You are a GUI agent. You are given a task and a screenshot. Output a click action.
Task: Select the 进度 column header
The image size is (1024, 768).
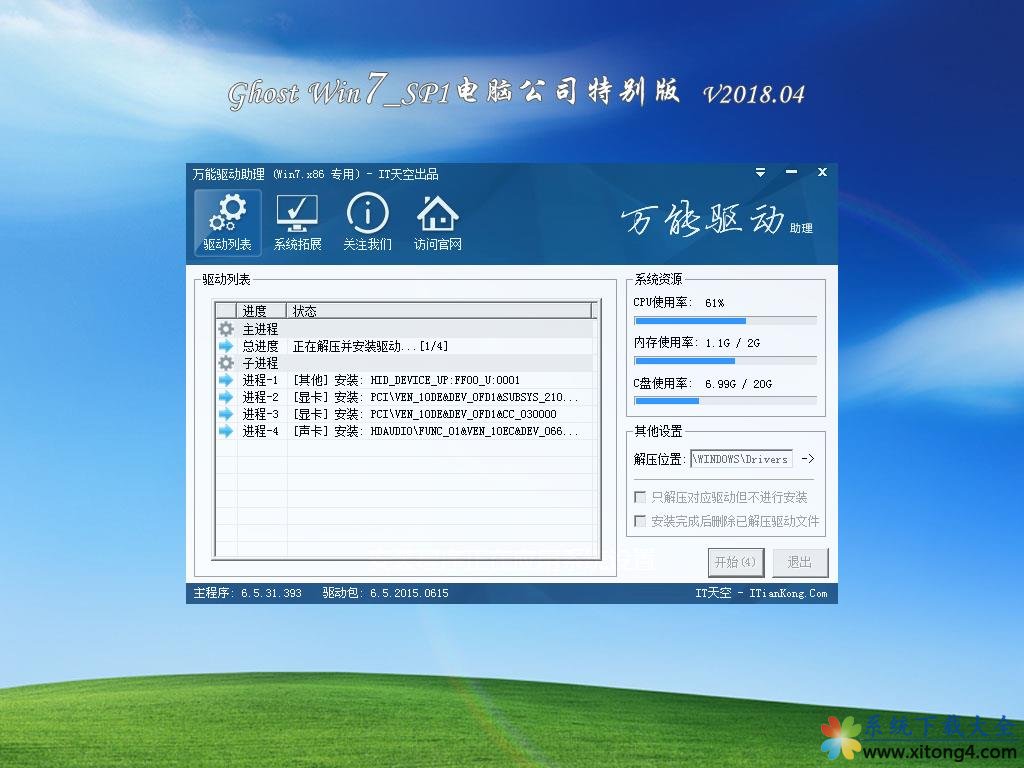pos(261,311)
